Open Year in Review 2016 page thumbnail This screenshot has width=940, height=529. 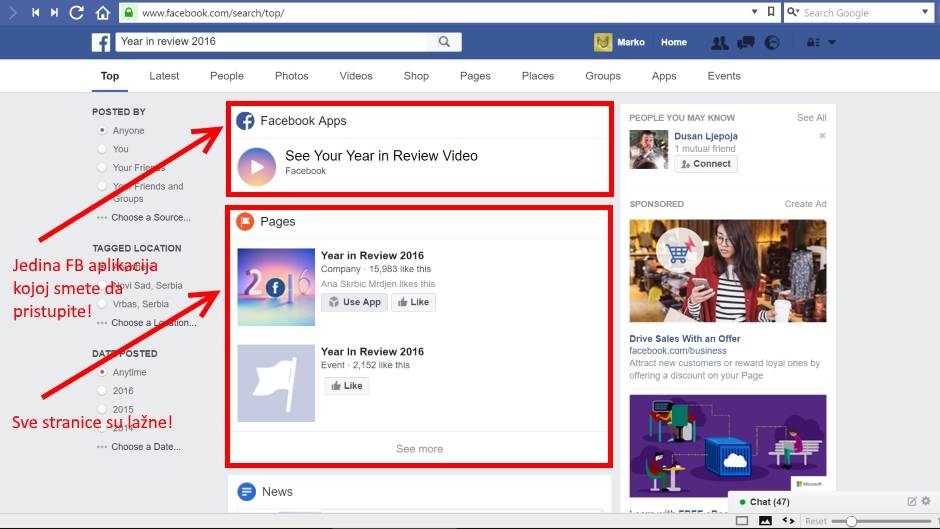276,287
